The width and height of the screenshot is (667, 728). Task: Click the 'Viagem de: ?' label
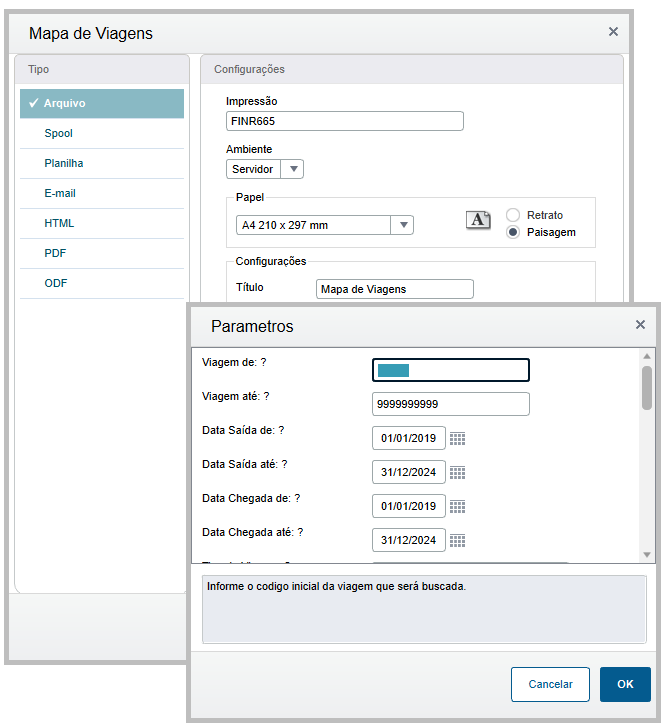click(234, 363)
